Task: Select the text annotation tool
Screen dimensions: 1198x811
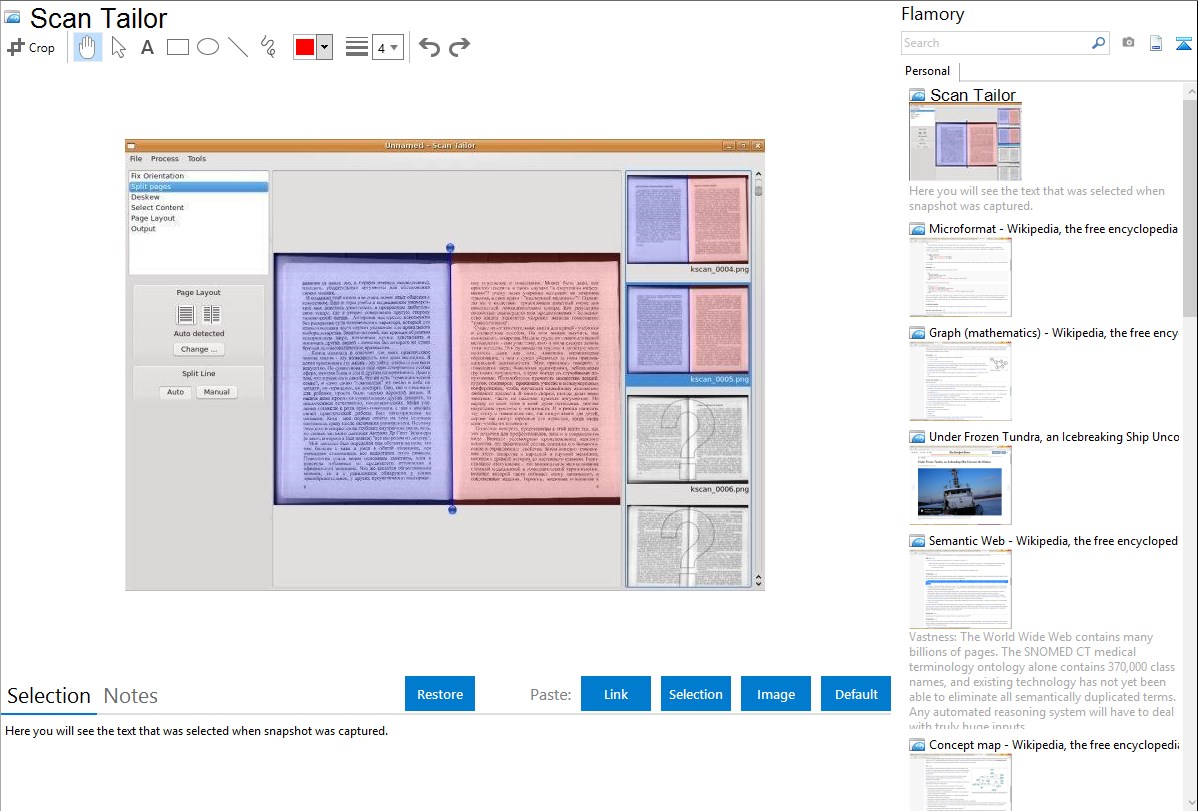Action: [147, 47]
